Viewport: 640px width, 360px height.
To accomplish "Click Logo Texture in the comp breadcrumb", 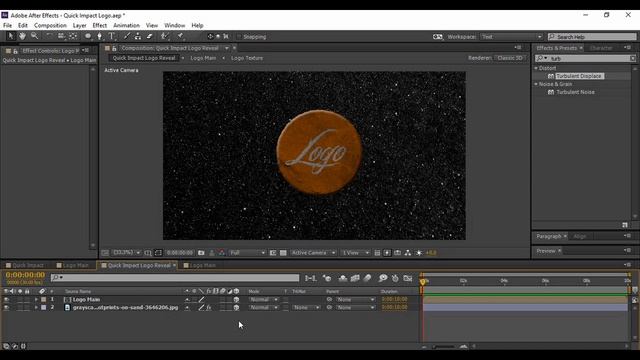I will 247,58.
